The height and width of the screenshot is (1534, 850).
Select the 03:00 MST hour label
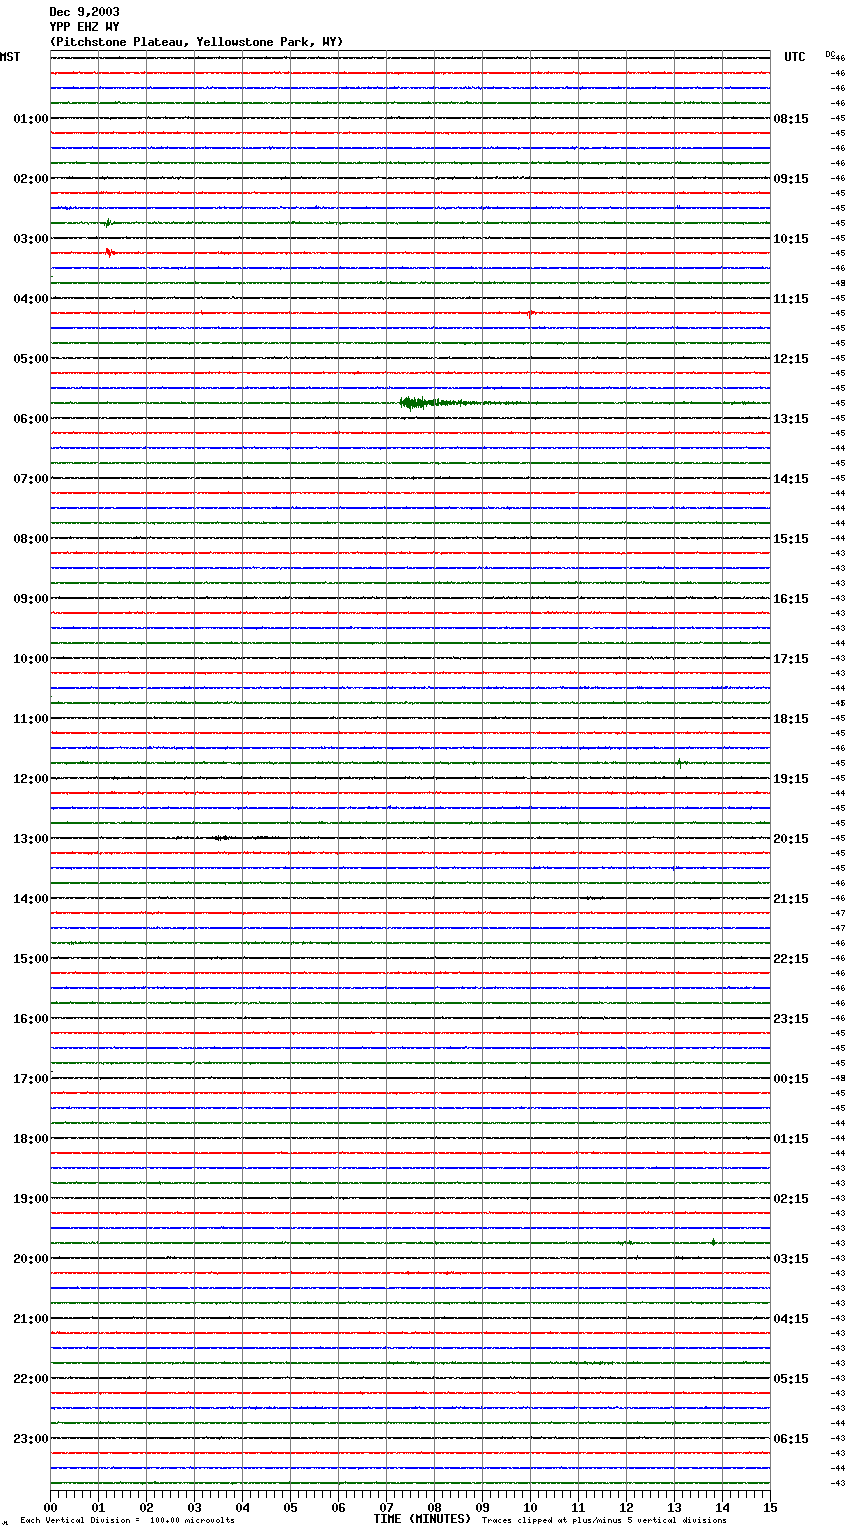click(31, 239)
